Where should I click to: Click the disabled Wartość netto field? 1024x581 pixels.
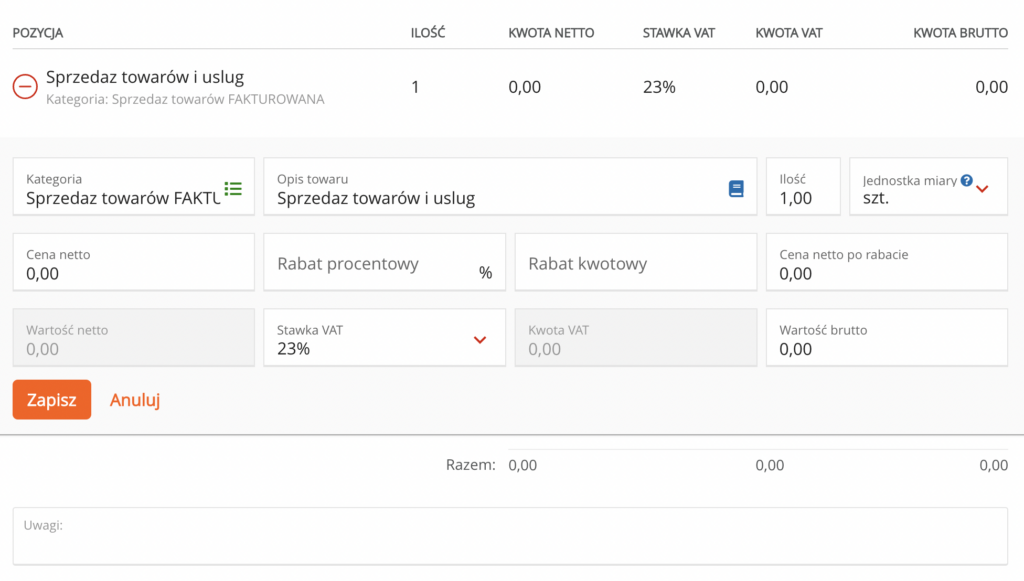coord(133,338)
